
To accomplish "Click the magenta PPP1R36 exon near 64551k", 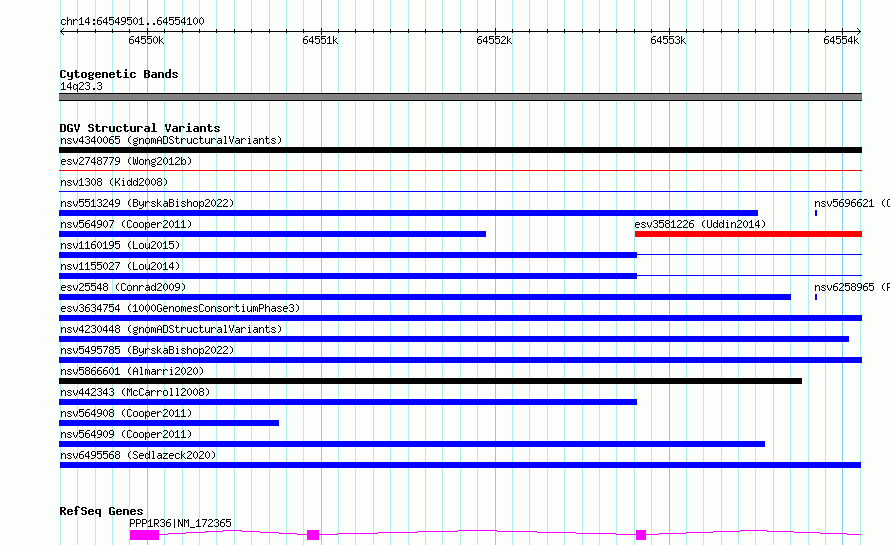I will pyautogui.click(x=313, y=535).
